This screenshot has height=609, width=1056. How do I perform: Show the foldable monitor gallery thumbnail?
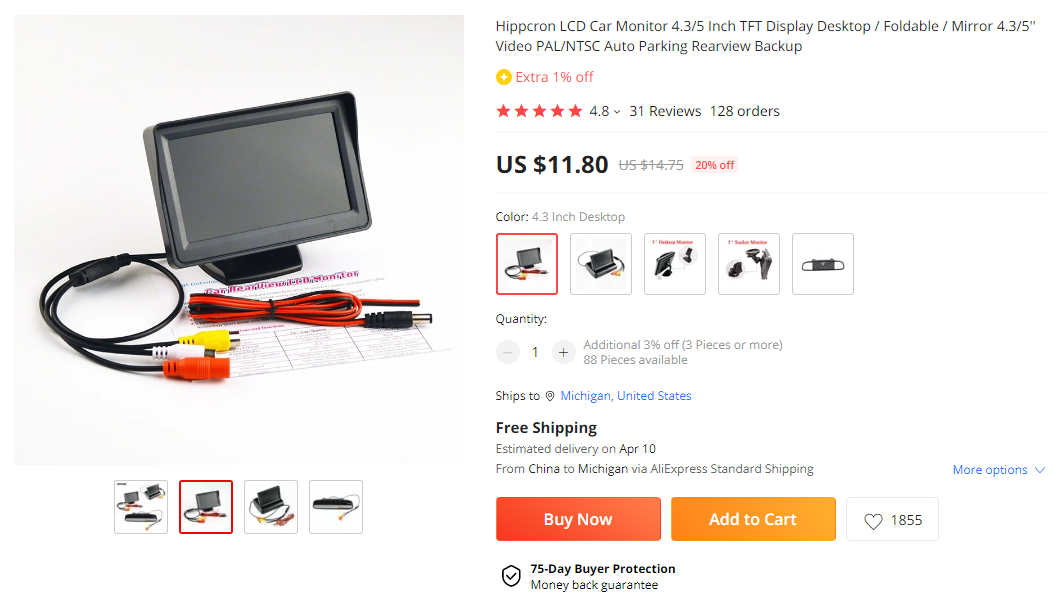(271, 507)
